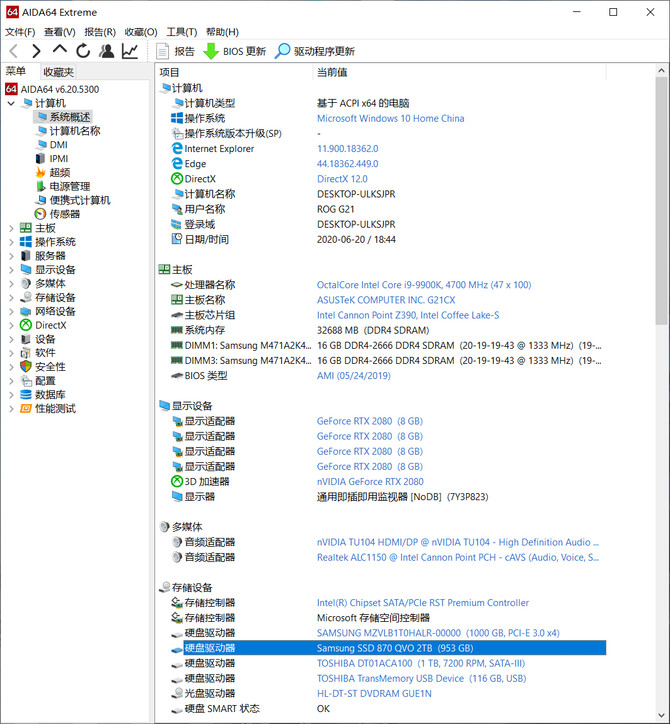This screenshot has height=724, width=670.
Task: Click the vertical scrollbar down arrow
Action: pos(661,716)
